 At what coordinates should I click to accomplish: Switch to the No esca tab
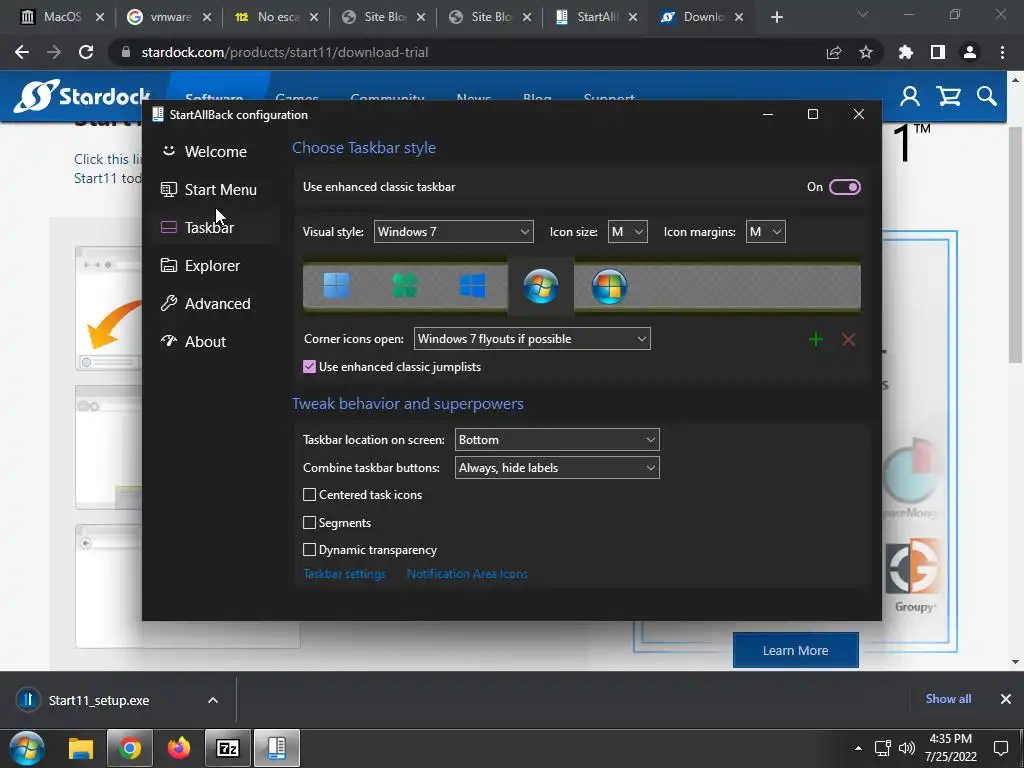pyautogui.click(x=276, y=17)
